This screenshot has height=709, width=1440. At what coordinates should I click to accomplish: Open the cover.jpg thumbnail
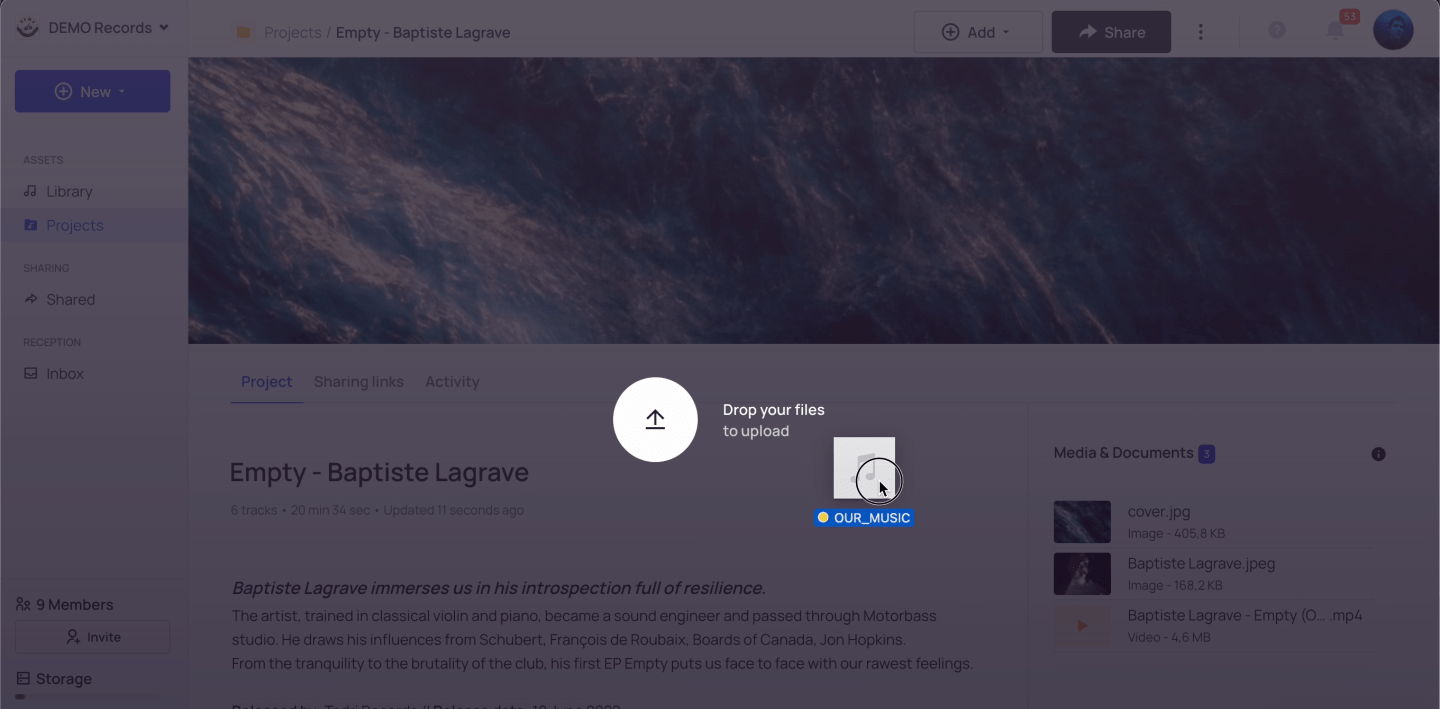pos(1082,522)
